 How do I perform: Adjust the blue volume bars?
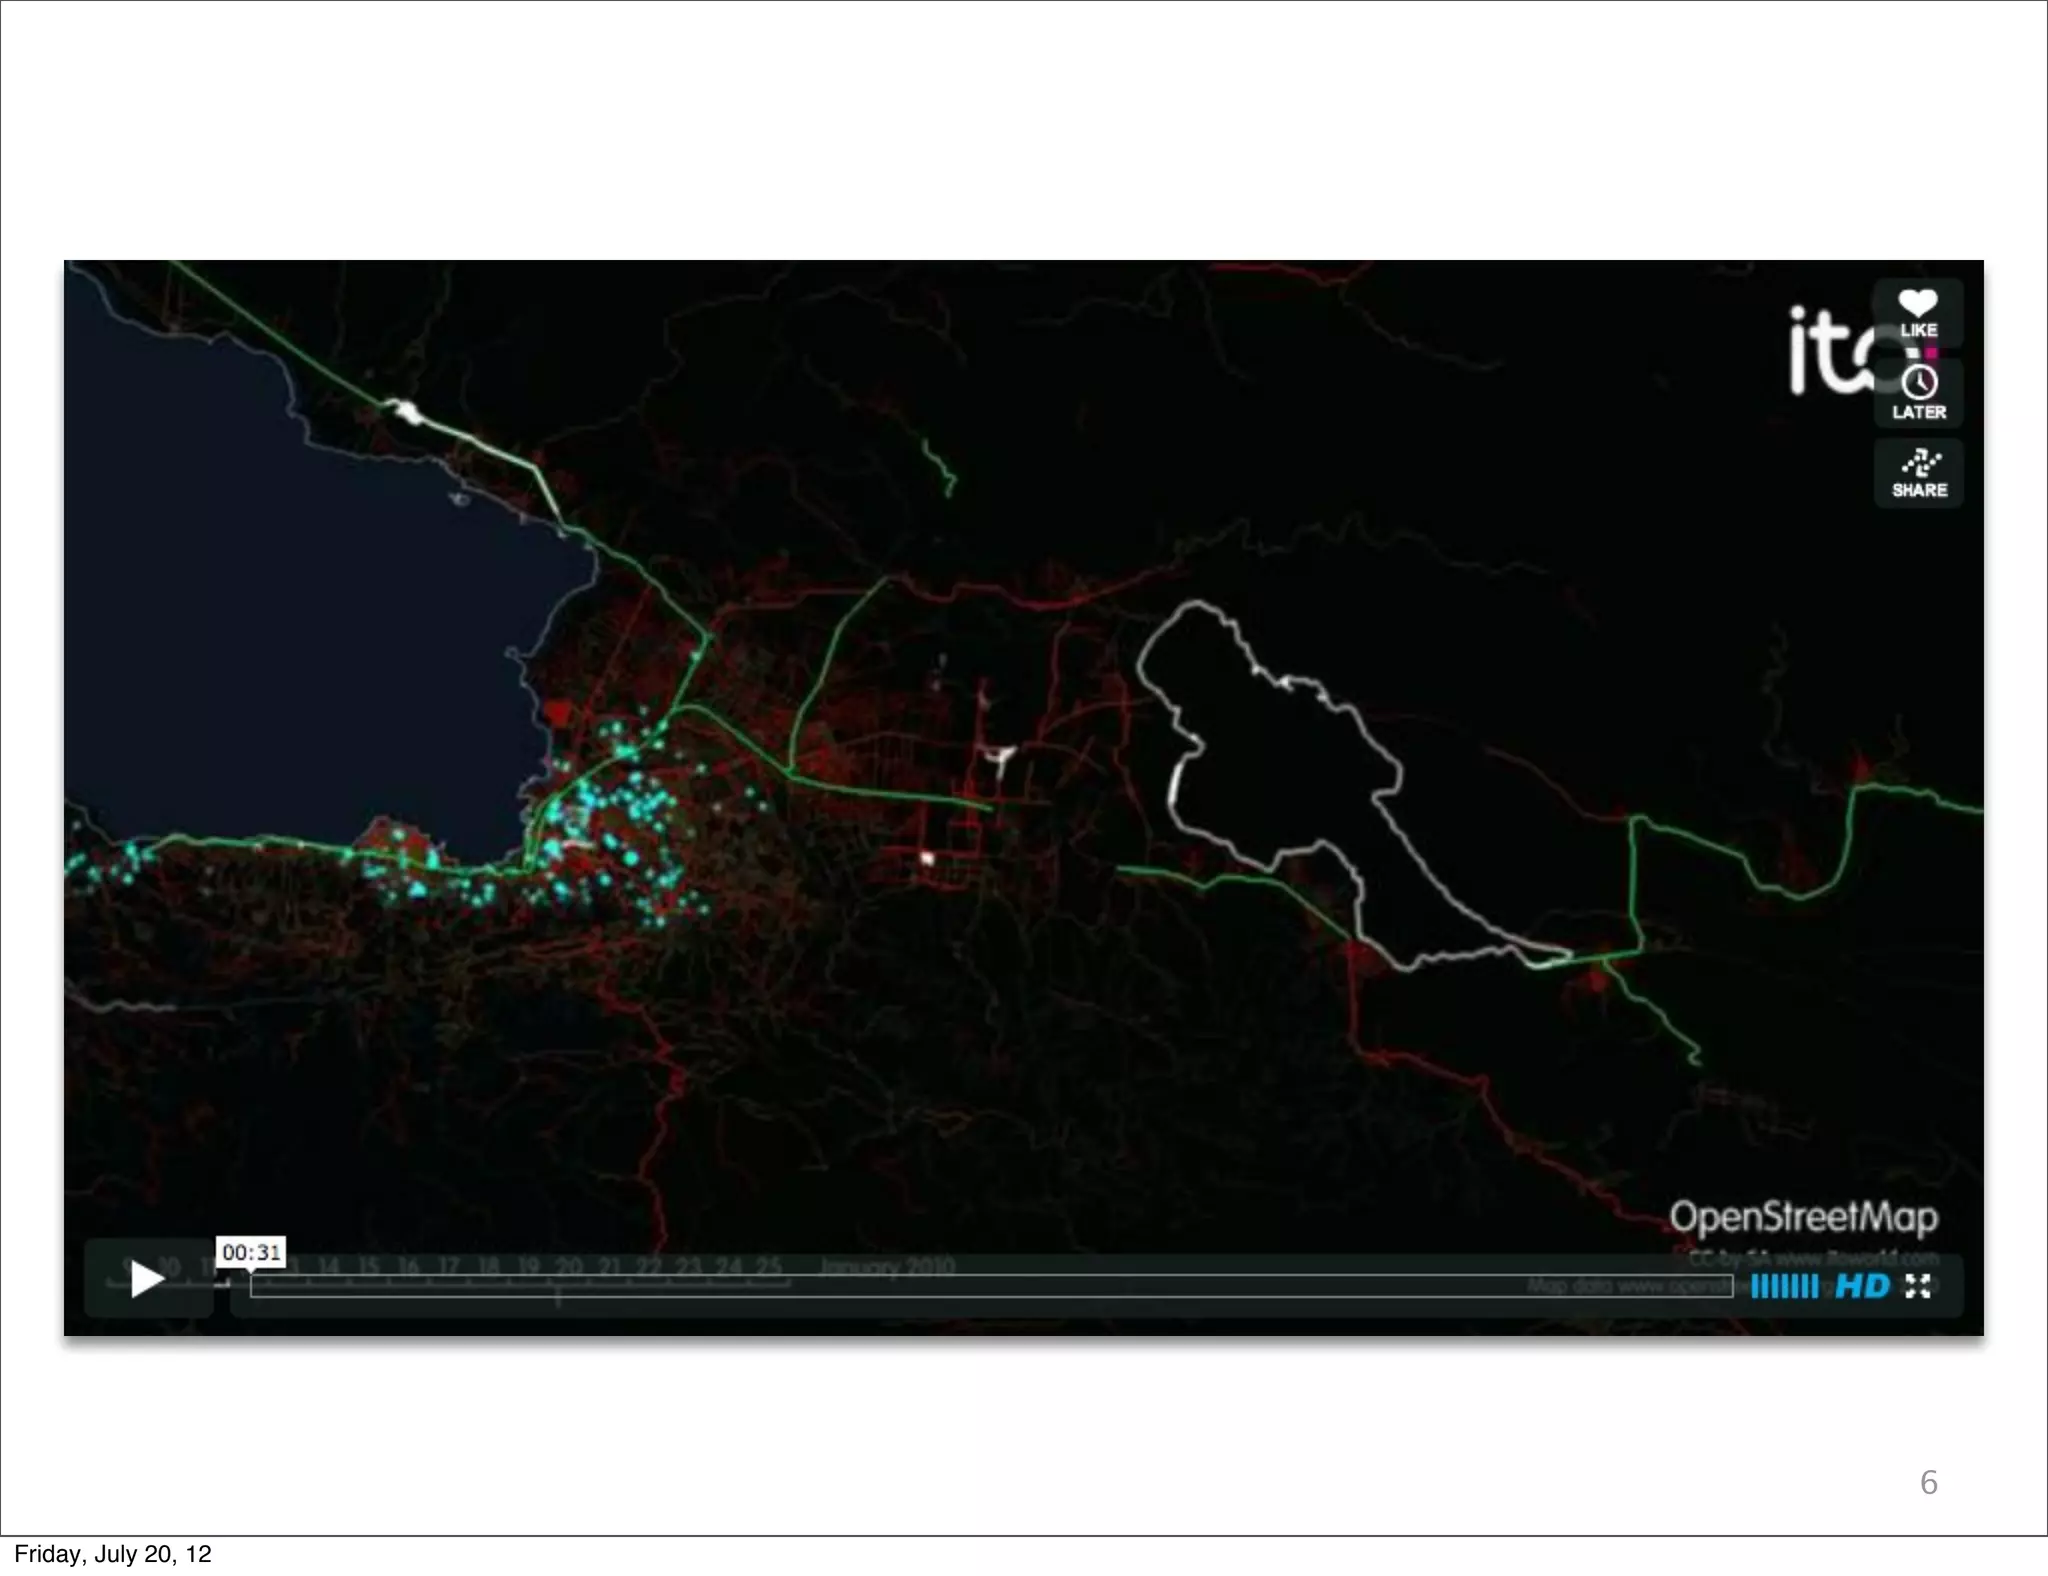[1784, 1287]
